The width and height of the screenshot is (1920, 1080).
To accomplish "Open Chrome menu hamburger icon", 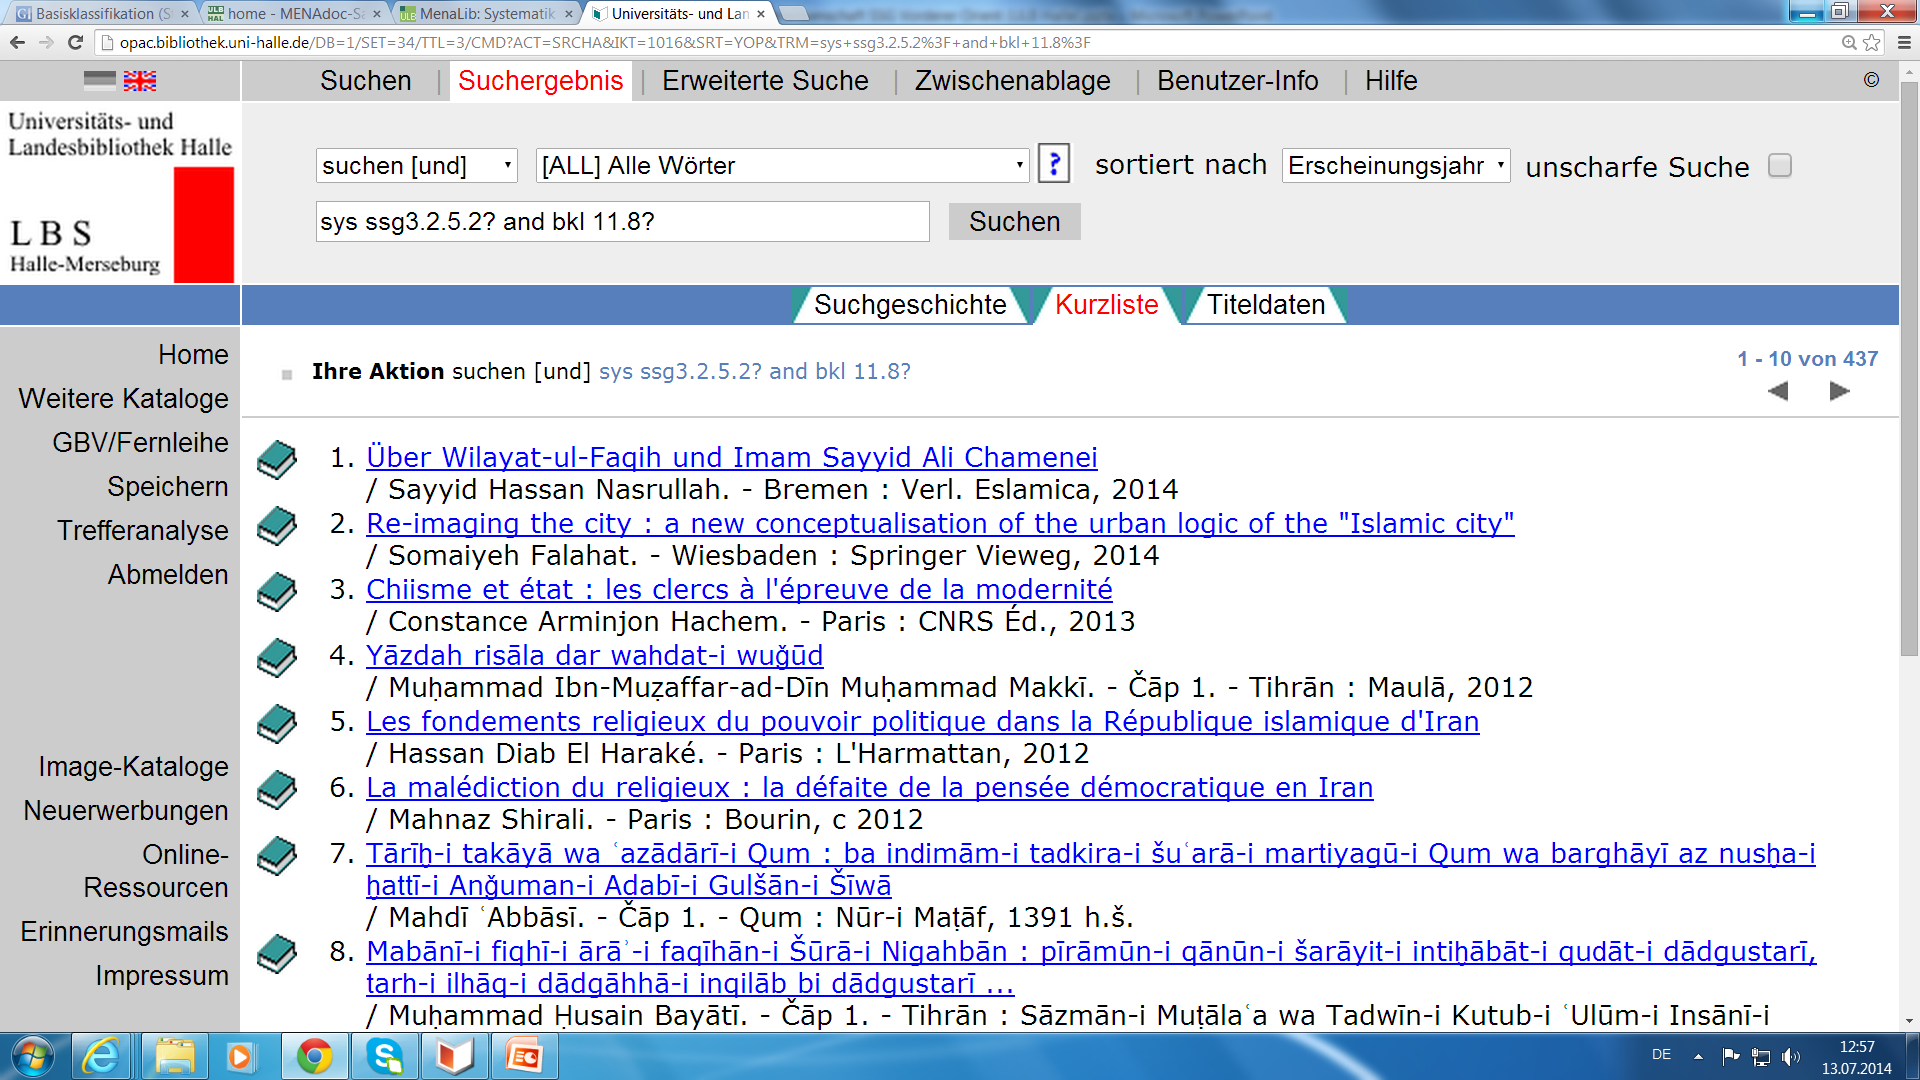I will tap(1904, 43).
